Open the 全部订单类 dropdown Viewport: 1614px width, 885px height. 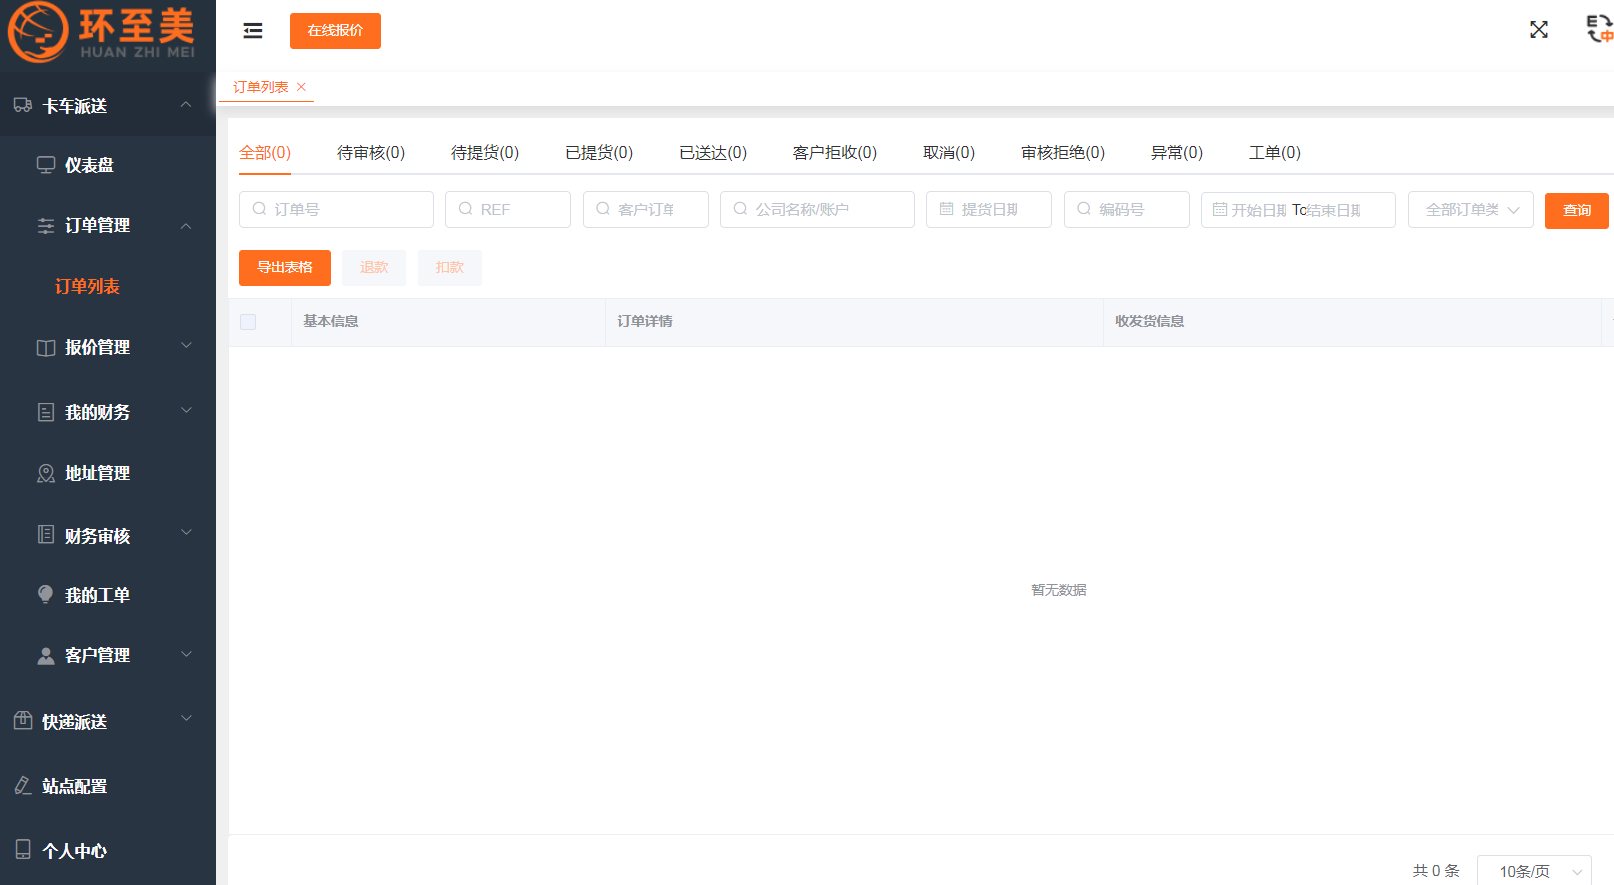tap(1470, 210)
